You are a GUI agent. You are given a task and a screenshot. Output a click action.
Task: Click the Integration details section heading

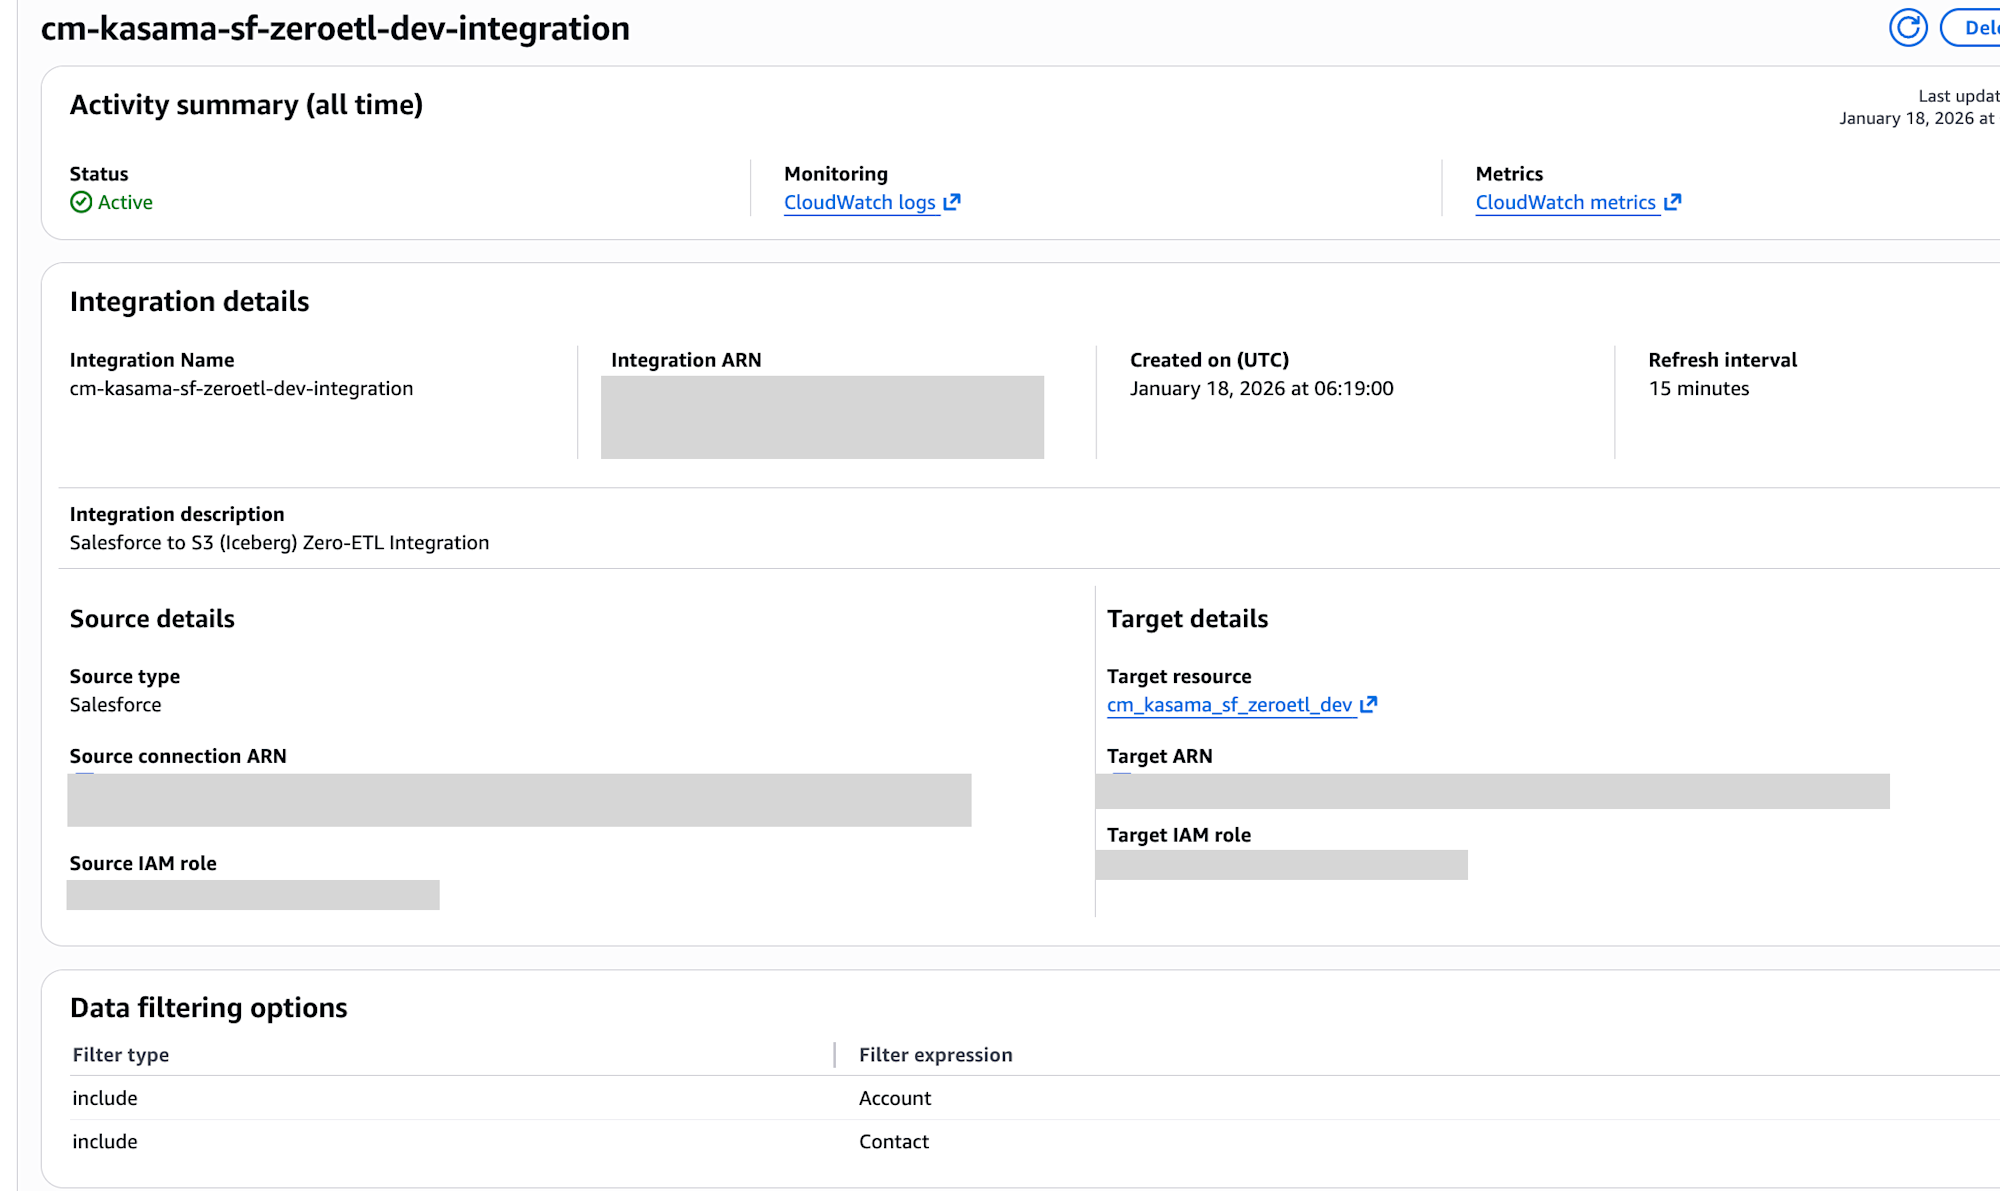tap(189, 301)
